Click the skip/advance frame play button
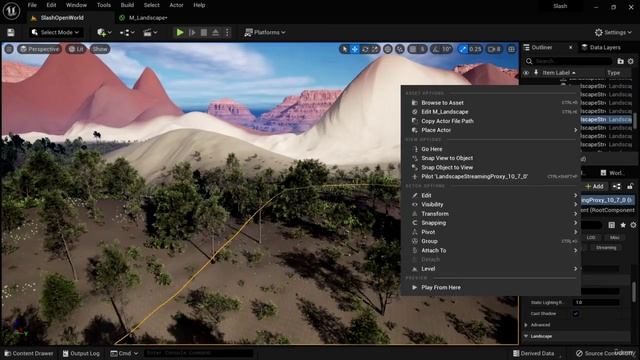640x360 pixels. pos(192,32)
